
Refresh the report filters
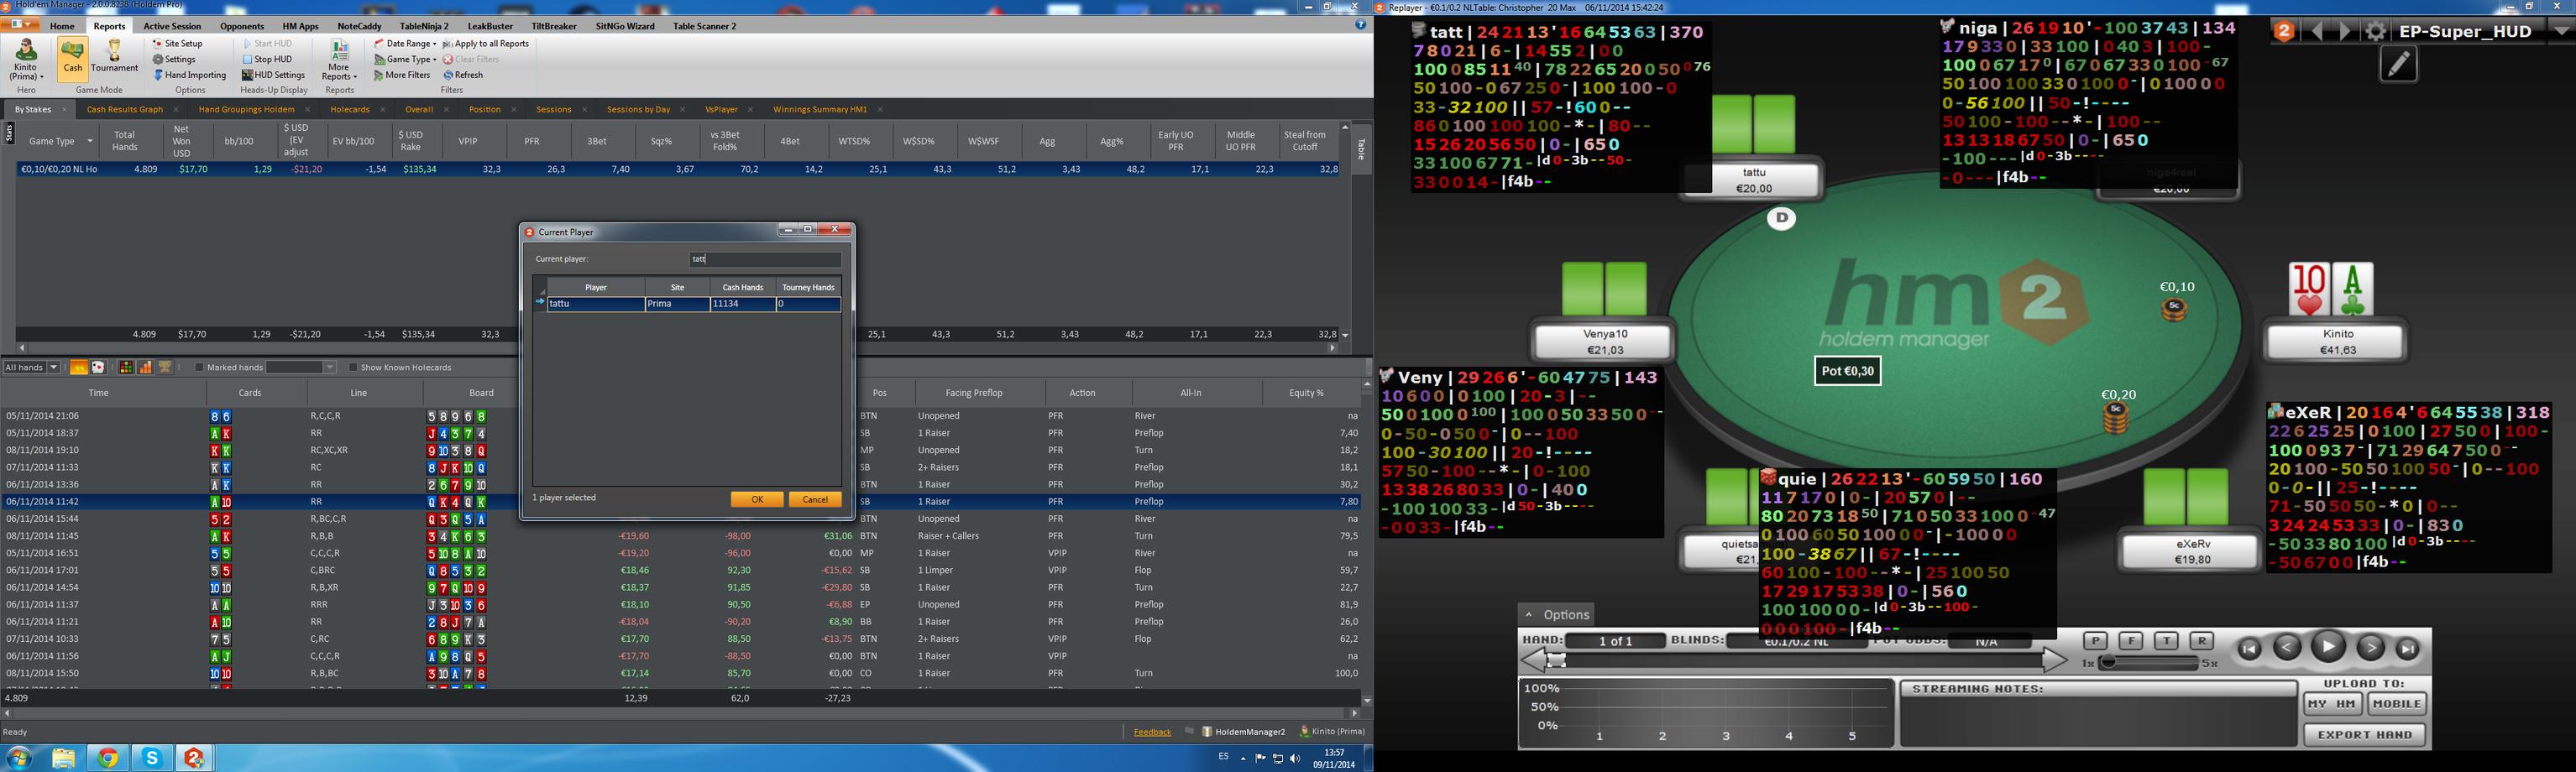pyautogui.click(x=464, y=75)
